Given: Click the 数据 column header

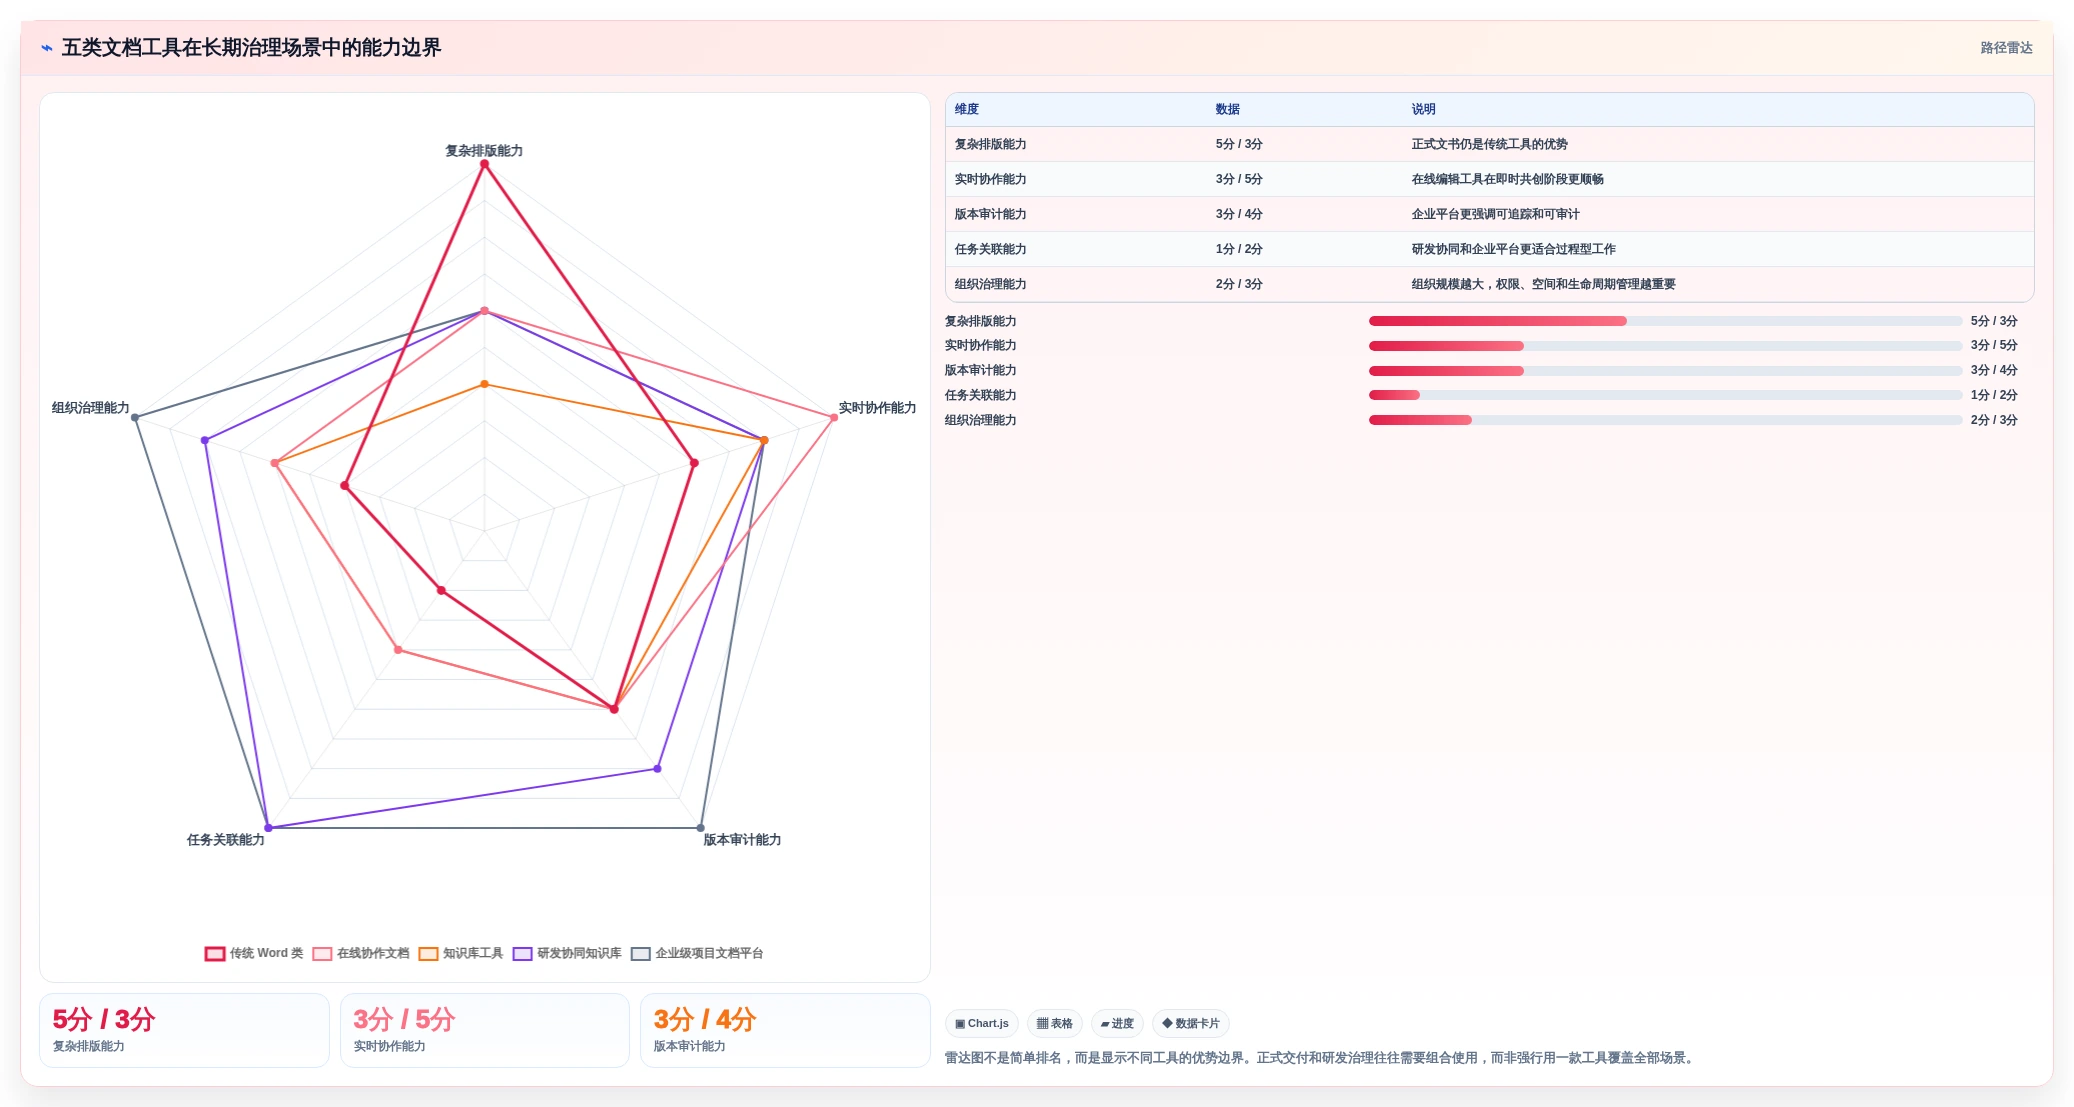Looking at the screenshot, I should point(1228,109).
